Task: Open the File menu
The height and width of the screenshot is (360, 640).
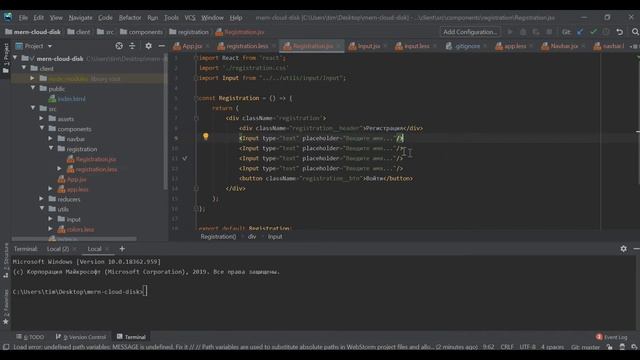Action: tap(23, 18)
